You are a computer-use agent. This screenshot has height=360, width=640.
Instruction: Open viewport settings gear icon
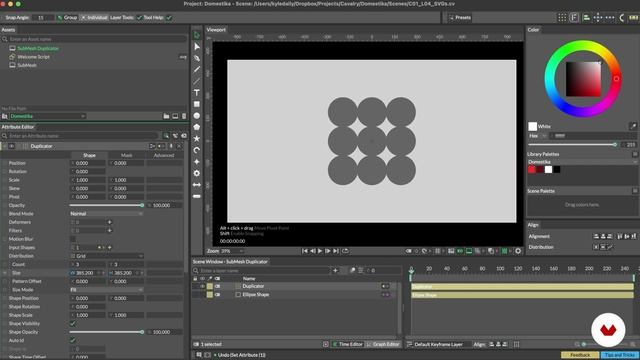pos(518,251)
